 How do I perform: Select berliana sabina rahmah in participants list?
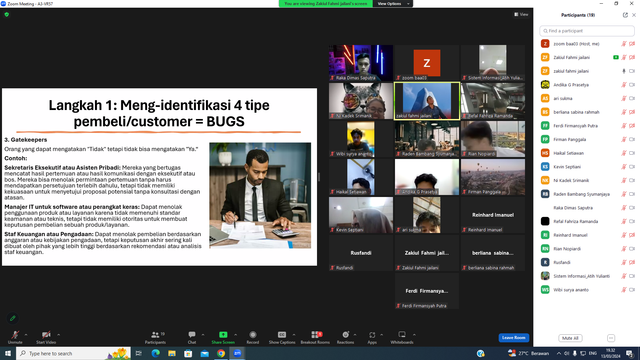588,112
